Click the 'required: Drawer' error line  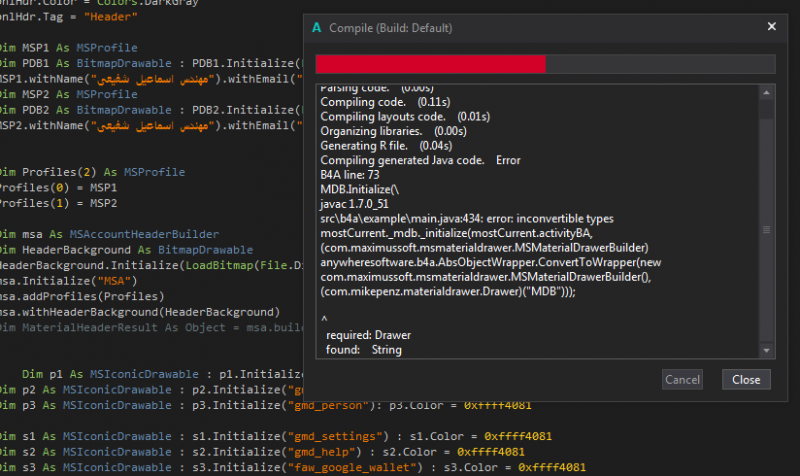pyautogui.click(x=366, y=335)
